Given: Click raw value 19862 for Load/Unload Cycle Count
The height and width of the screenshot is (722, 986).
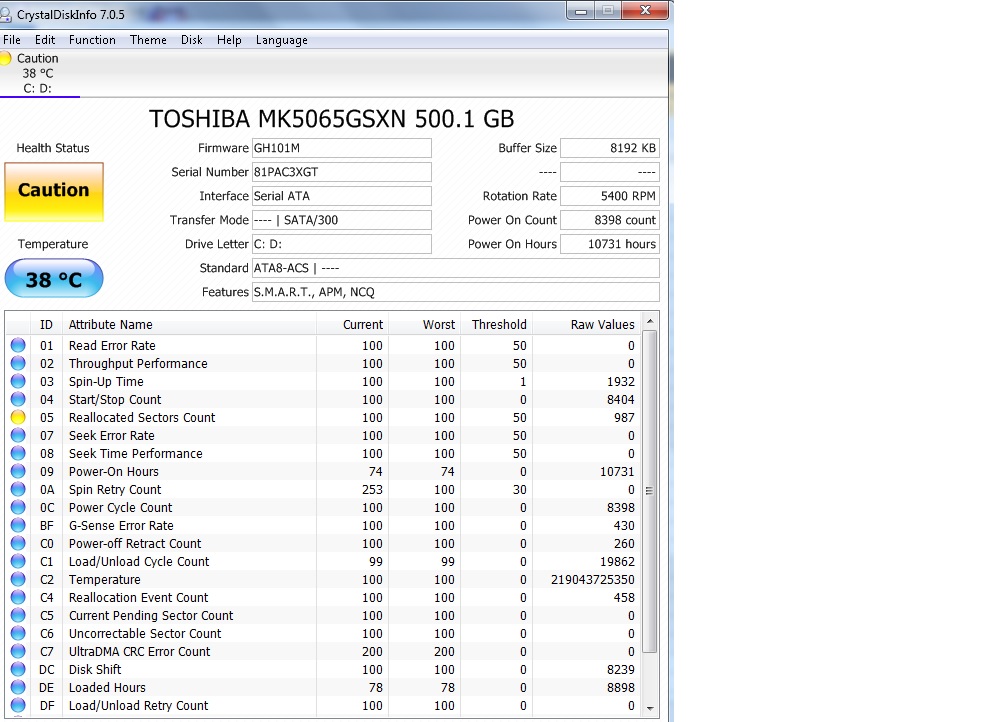Looking at the screenshot, I should [618, 562].
